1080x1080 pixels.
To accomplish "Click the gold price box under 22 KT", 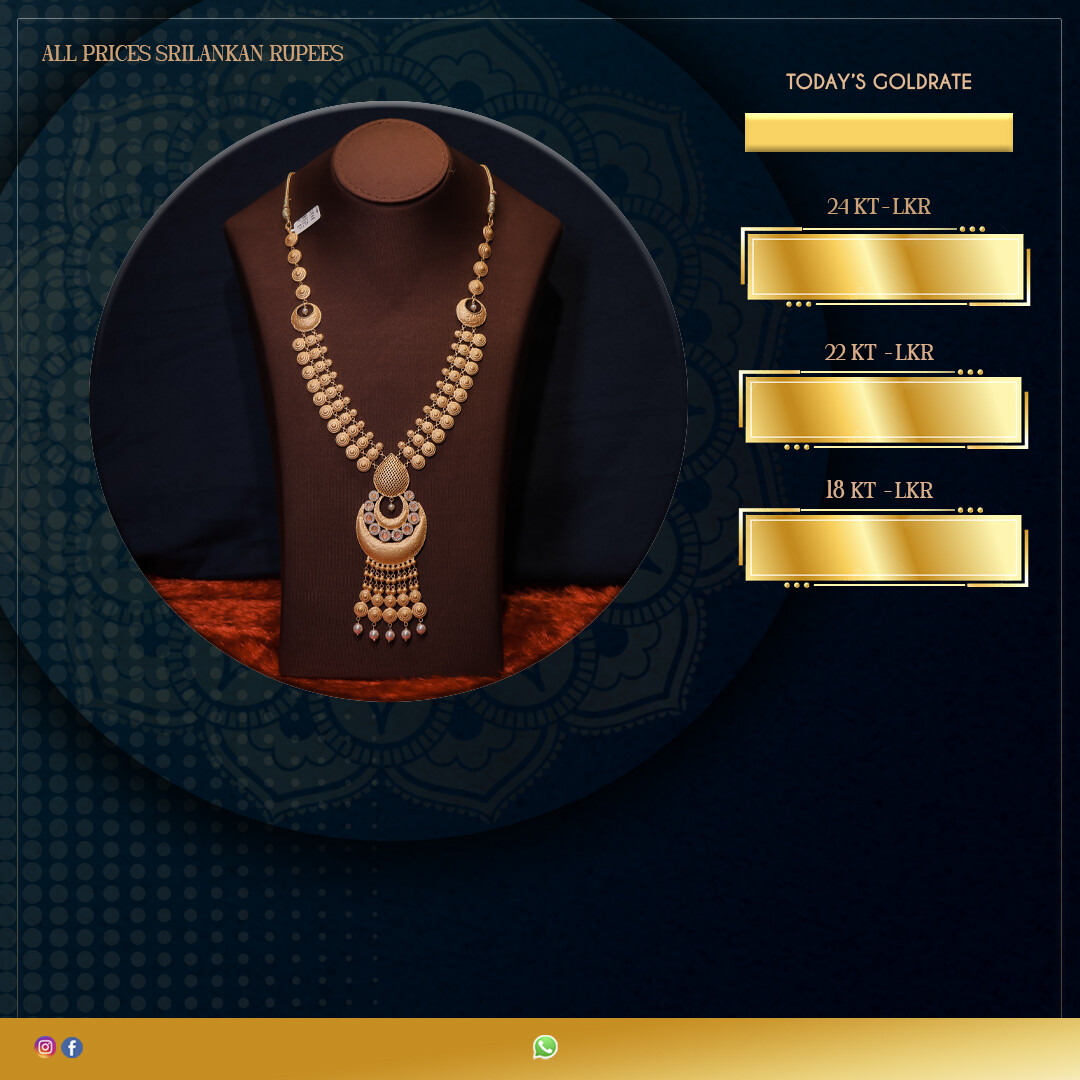I will [x=884, y=410].
